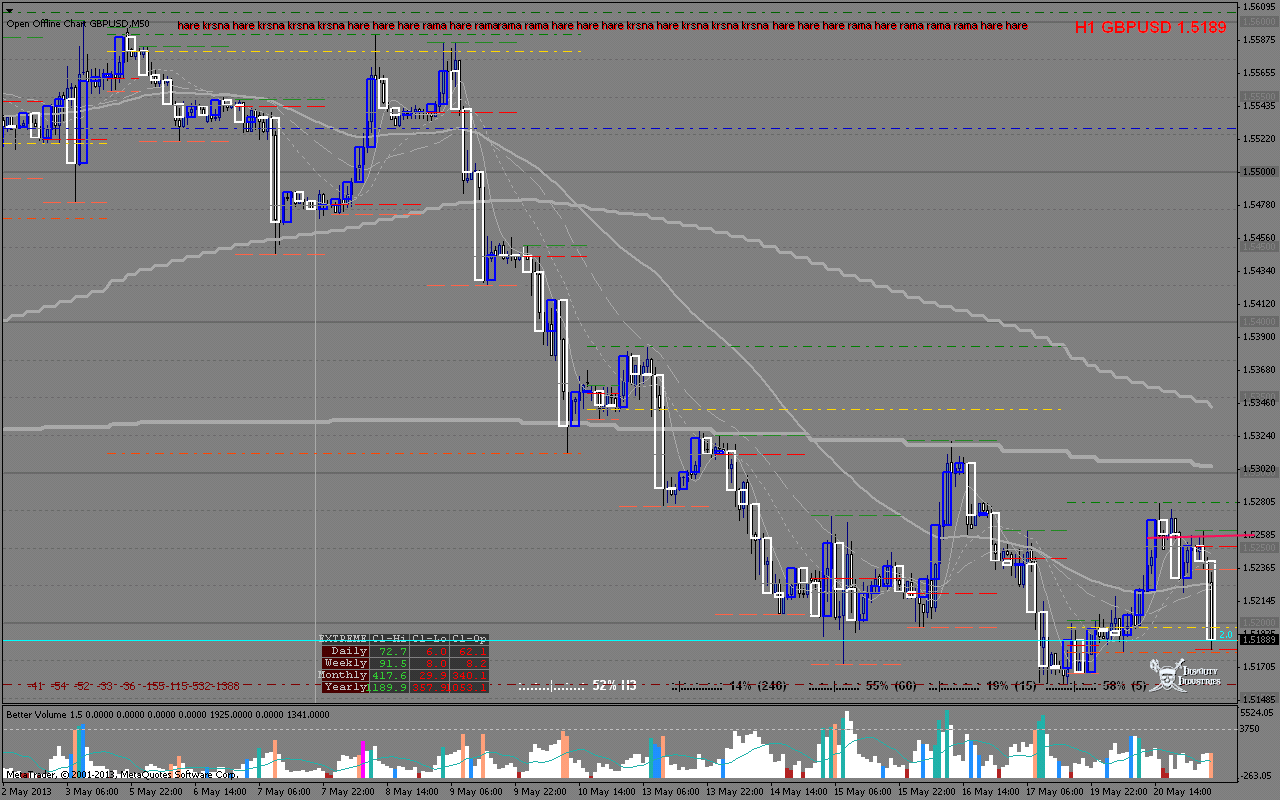
Task: Click the 1.55000 price scale value
Action: point(1257,171)
